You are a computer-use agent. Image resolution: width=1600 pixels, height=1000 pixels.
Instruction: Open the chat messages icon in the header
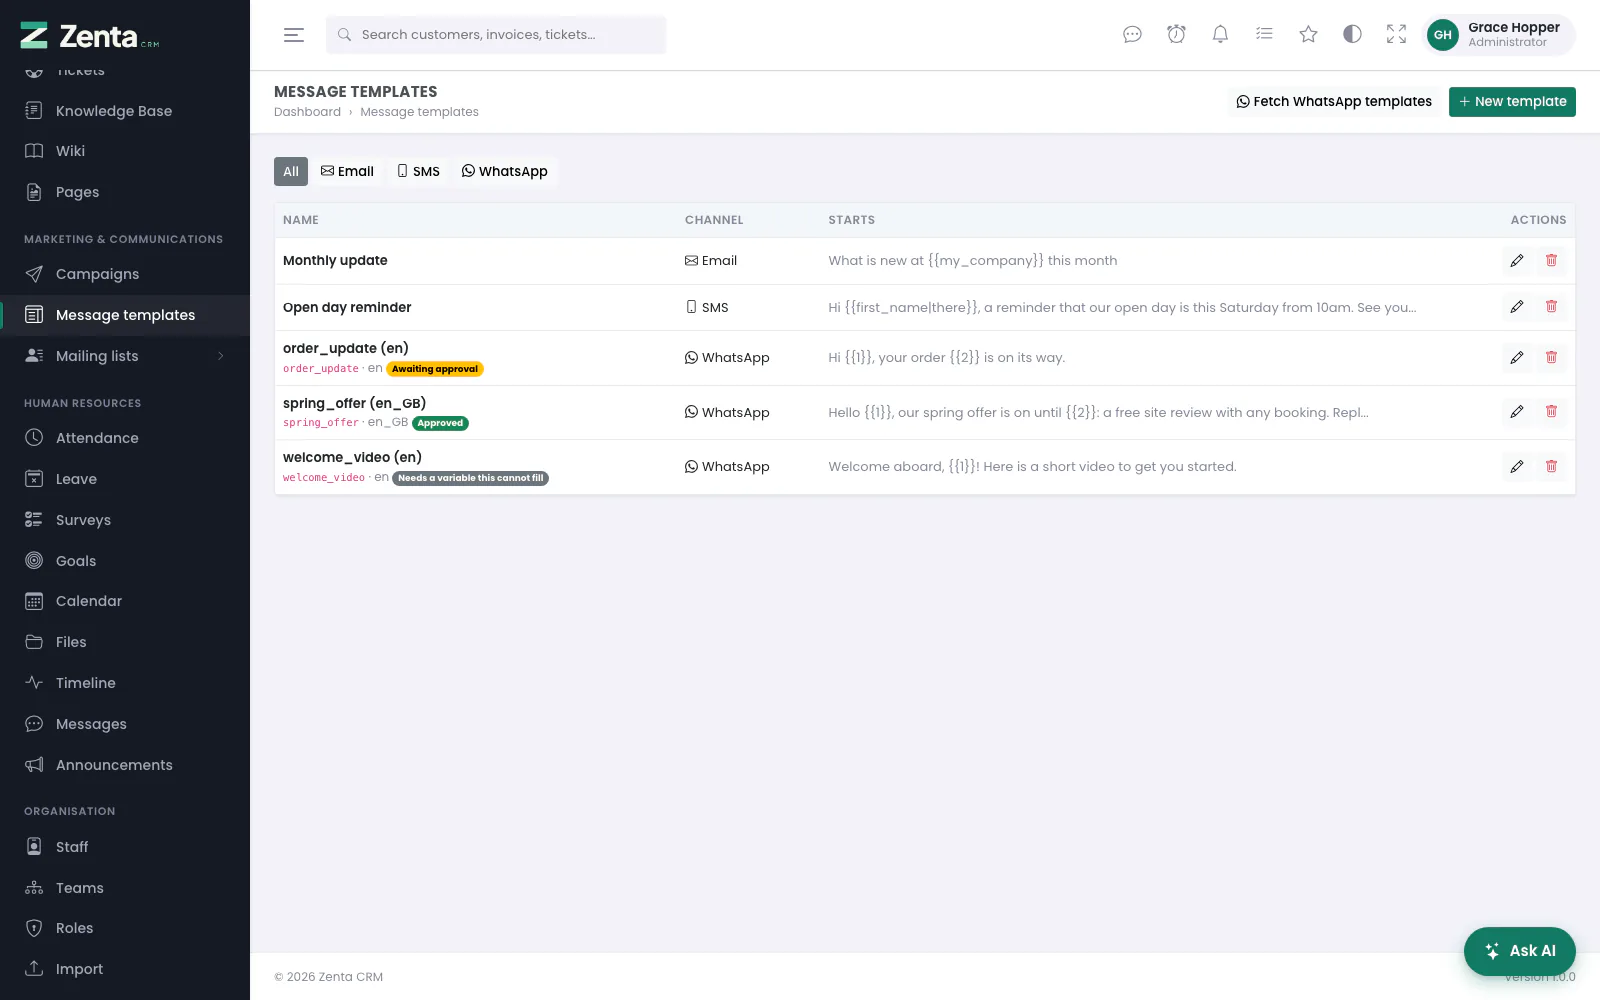[x=1132, y=35]
